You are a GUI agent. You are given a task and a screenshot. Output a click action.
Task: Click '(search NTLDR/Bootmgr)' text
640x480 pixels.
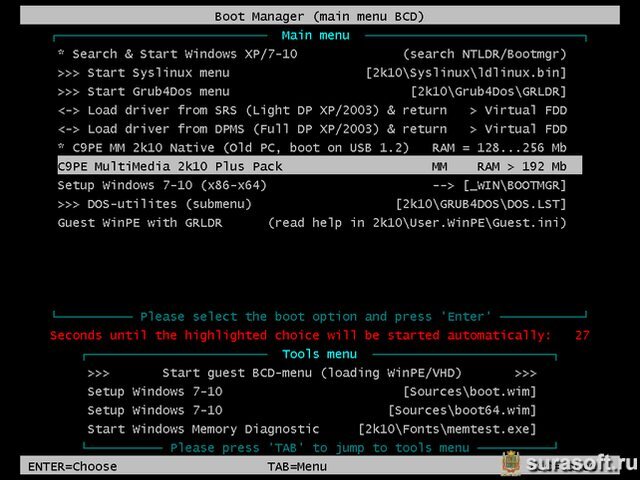click(x=485, y=54)
